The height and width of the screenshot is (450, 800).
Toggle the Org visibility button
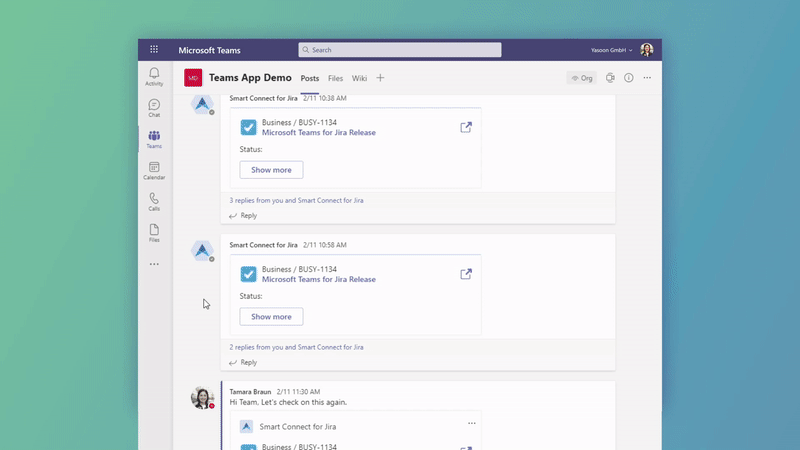581,78
